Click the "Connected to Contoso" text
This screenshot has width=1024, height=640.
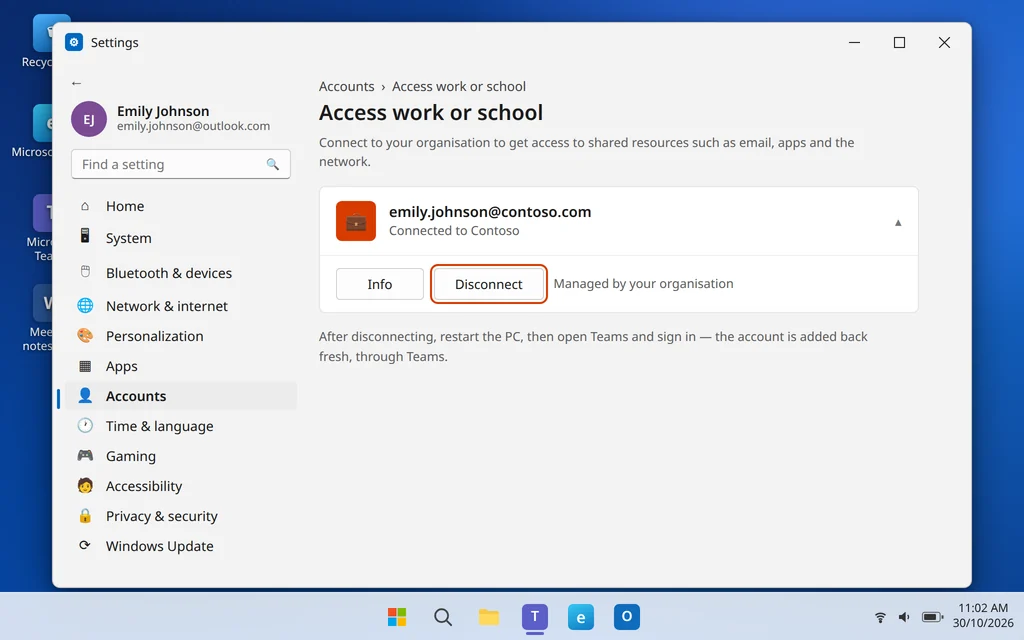(x=454, y=231)
